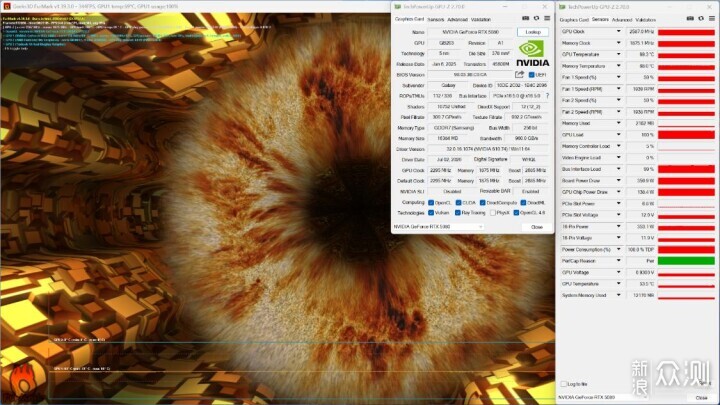This screenshot has width=720, height=405.
Task: Toggle the PhysX checkbox
Action: pos(493,213)
